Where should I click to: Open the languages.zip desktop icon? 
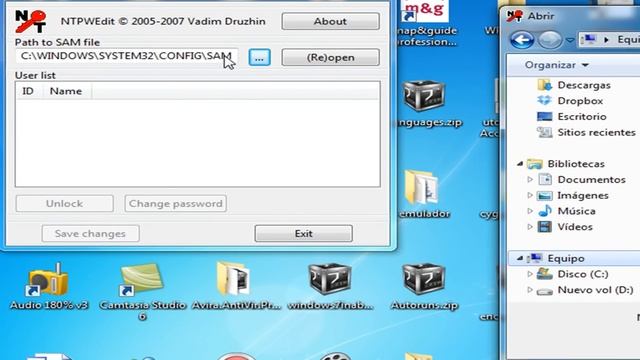pyautogui.click(x=424, y=96)
